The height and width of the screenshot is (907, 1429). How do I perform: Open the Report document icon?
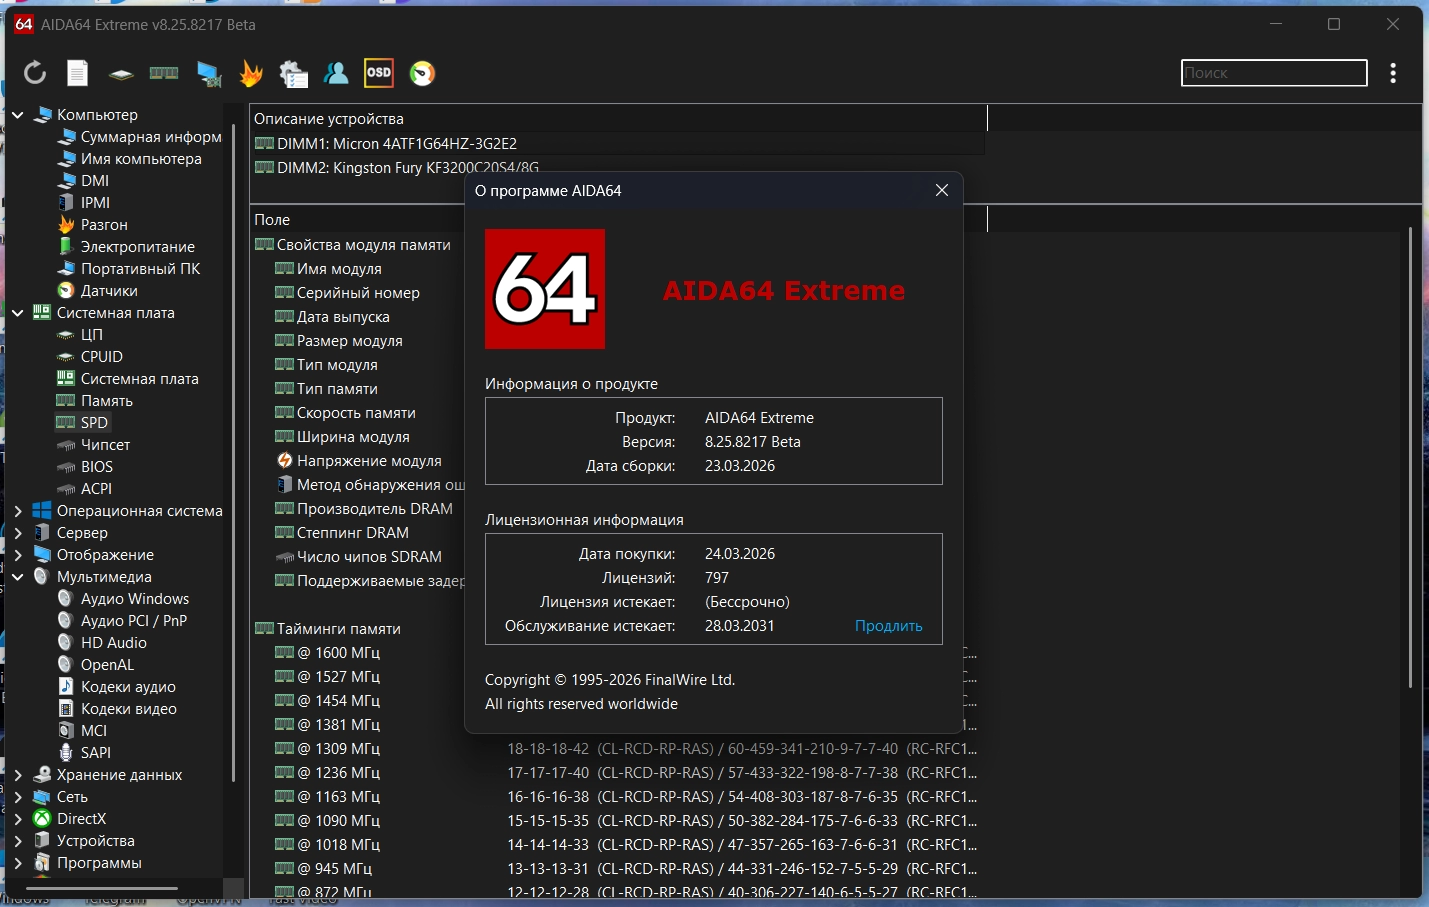tap(78, 73)
